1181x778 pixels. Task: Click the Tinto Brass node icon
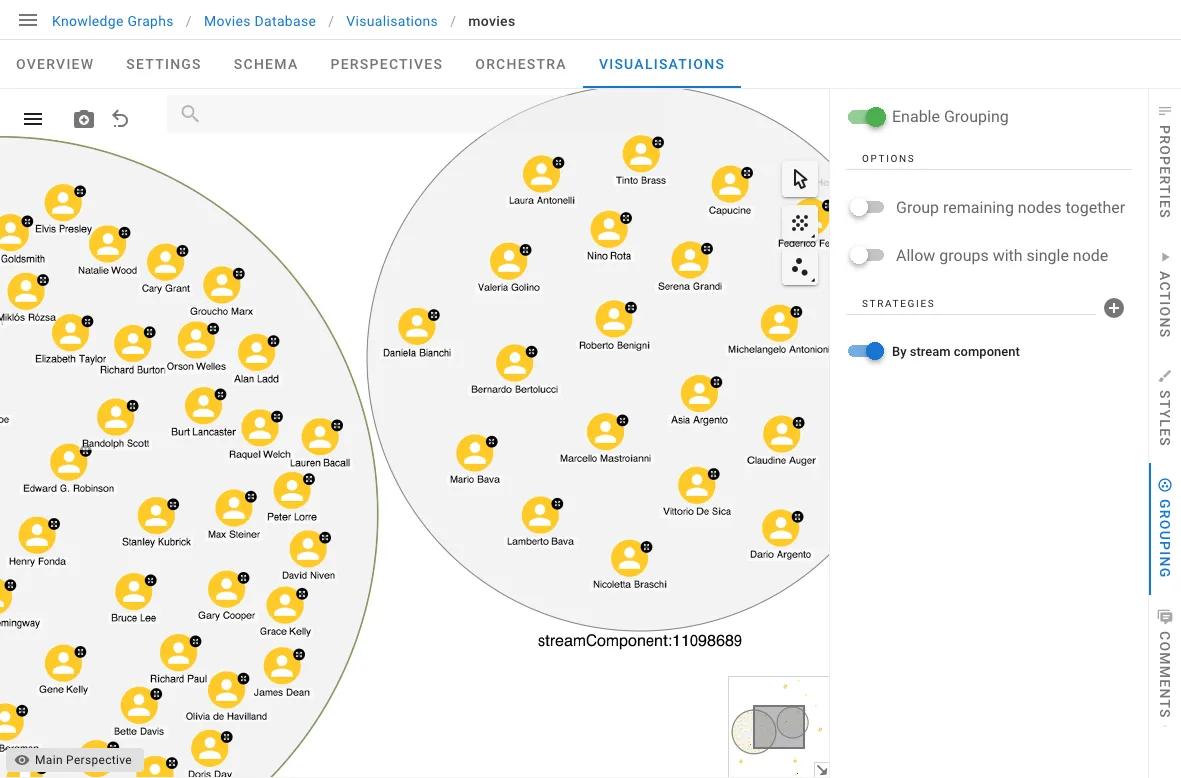(x=641, y=154)
